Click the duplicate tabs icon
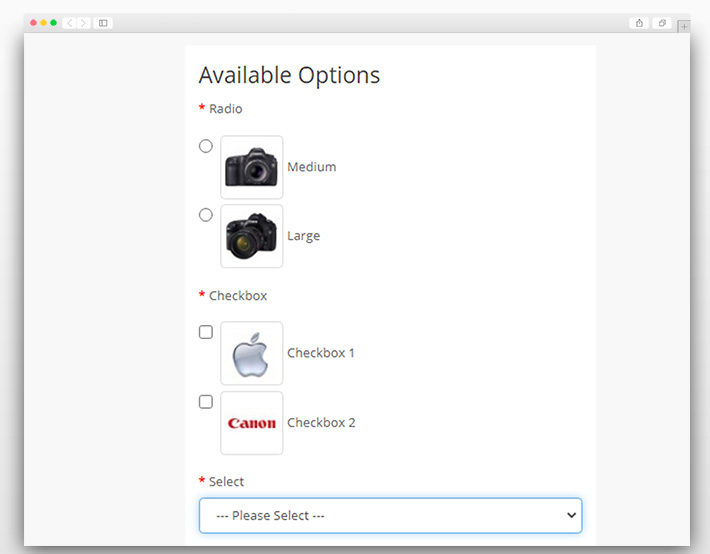This screenshot has width=710, height=554. tap(662, 23)
